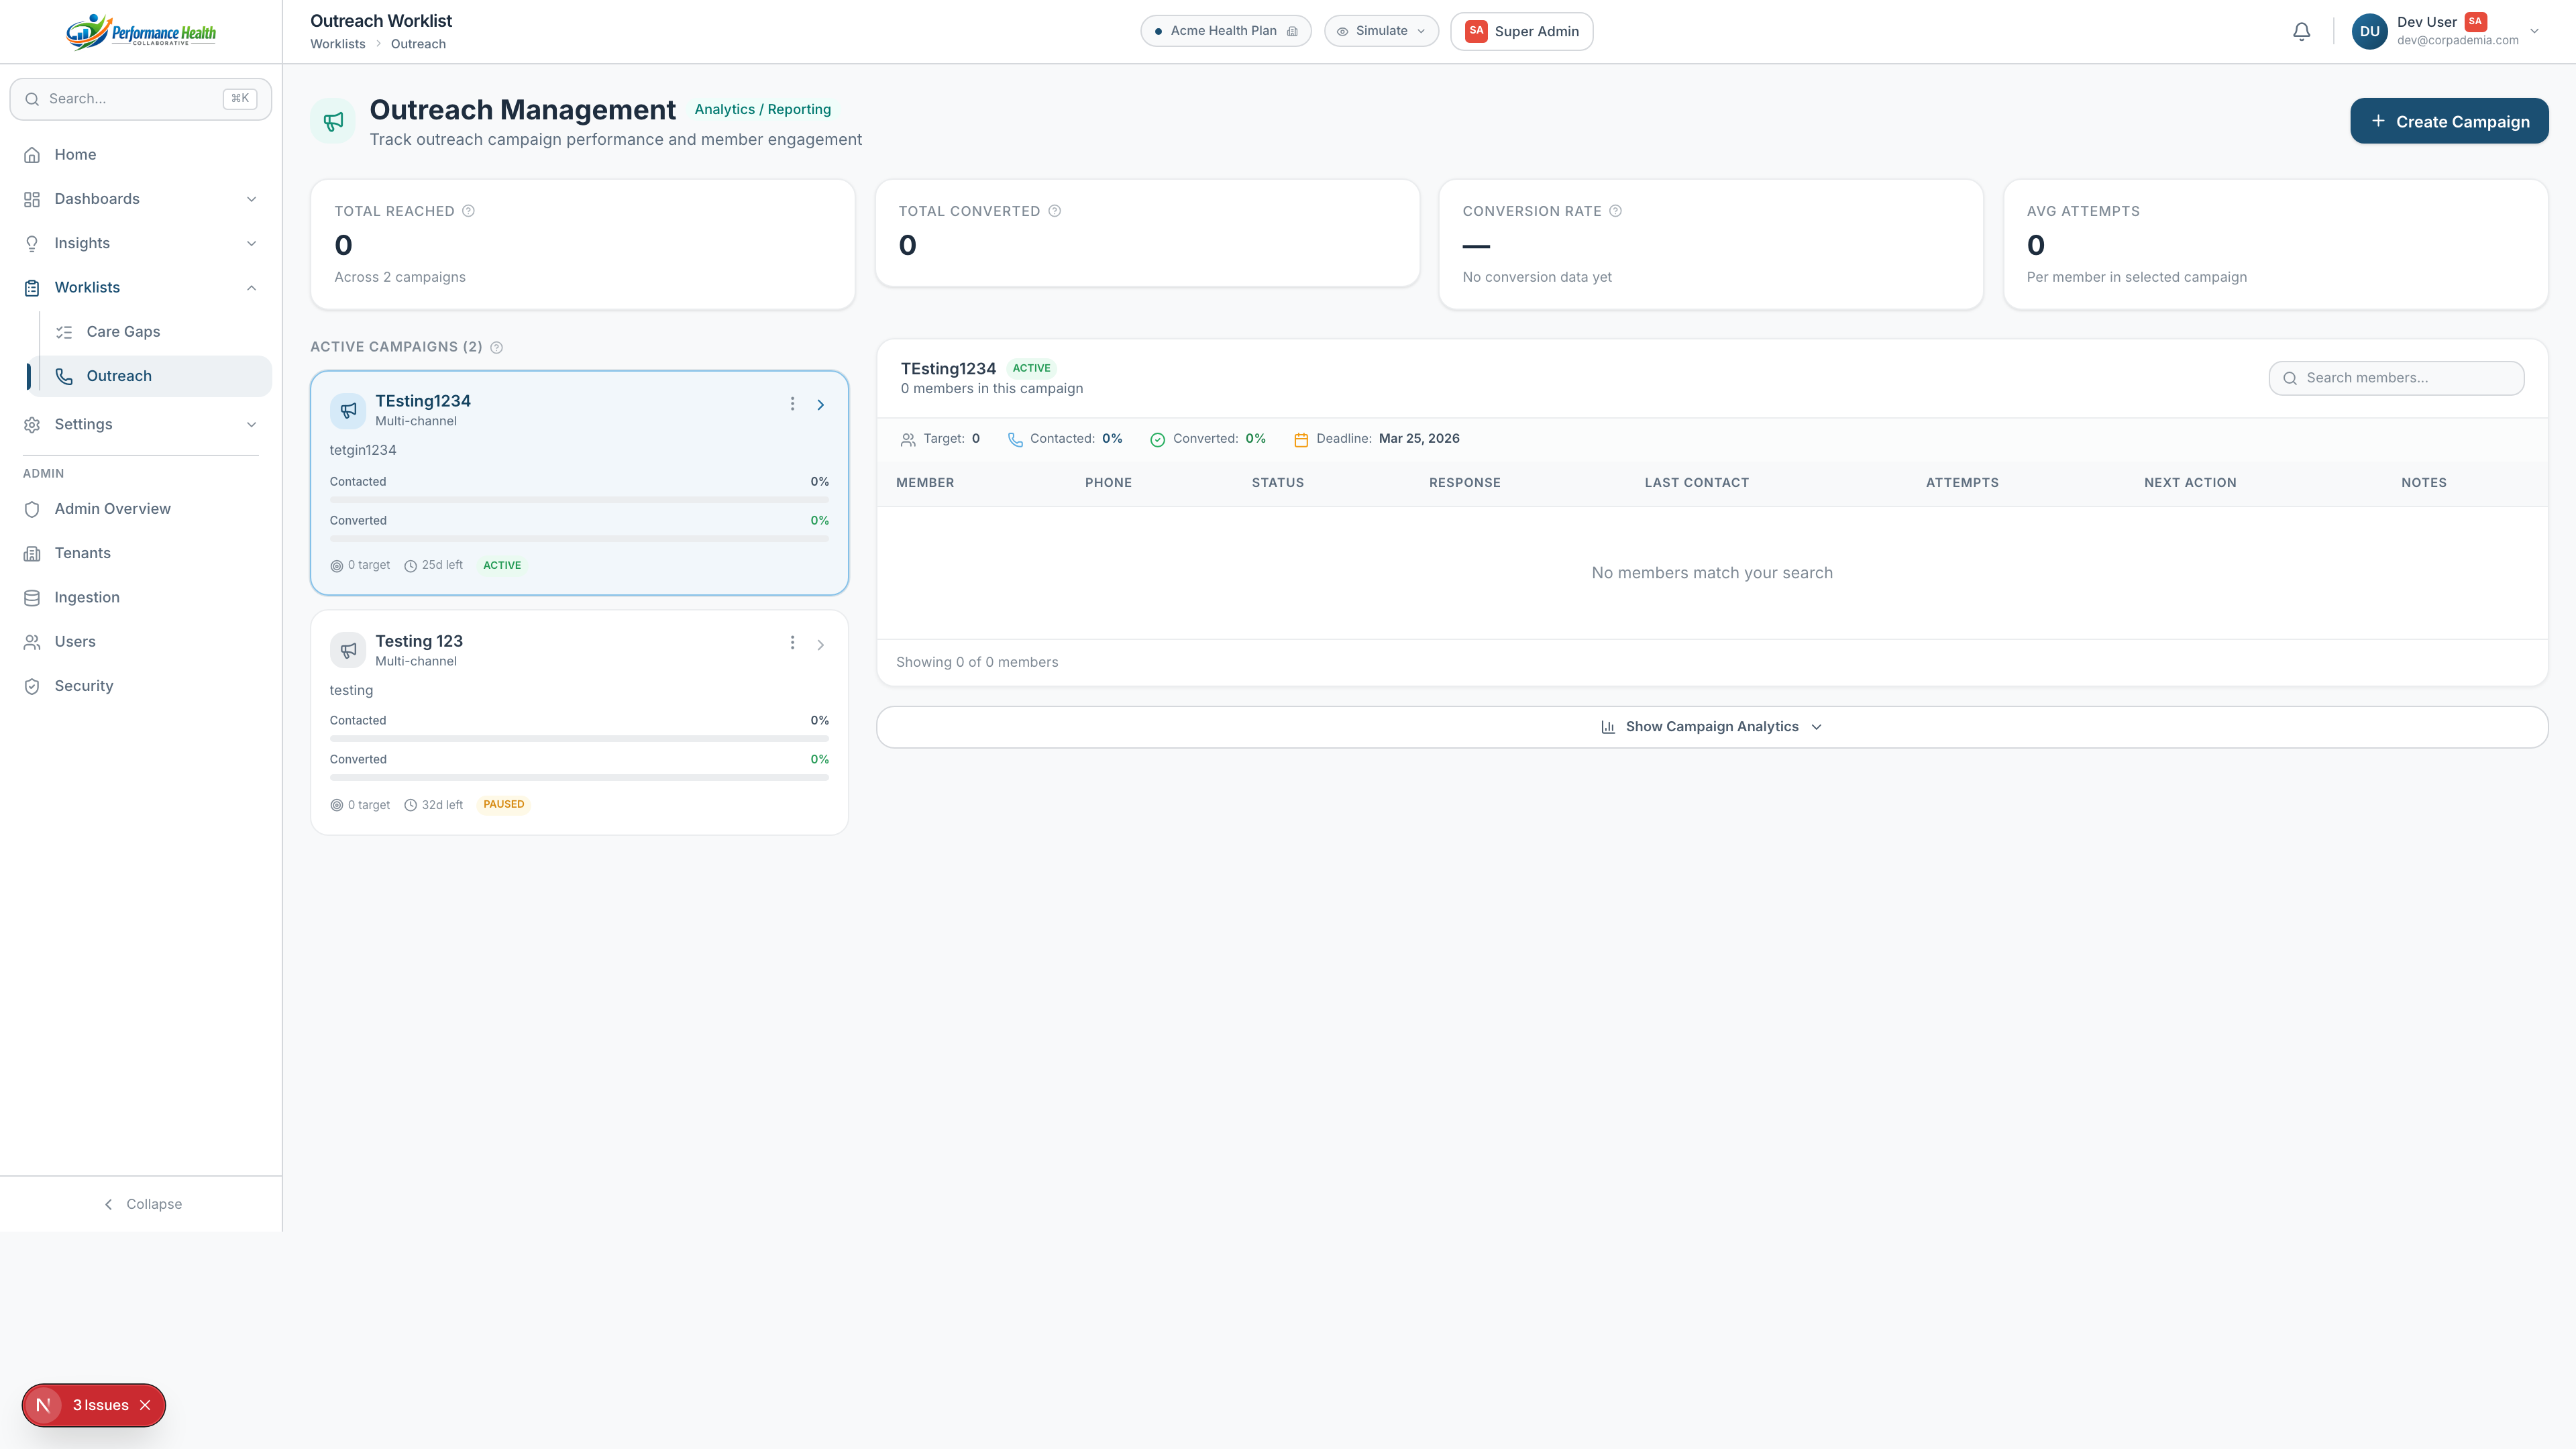Focus the Search members field

pyautogui.click(x=2396, y=378)
